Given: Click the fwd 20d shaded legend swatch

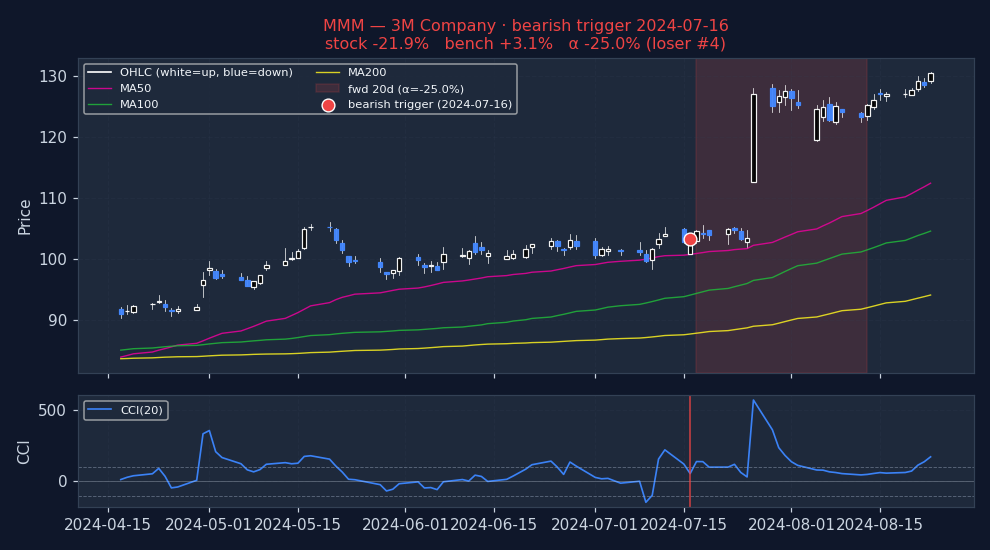Looking at the screenshot, I should (327, 89).
